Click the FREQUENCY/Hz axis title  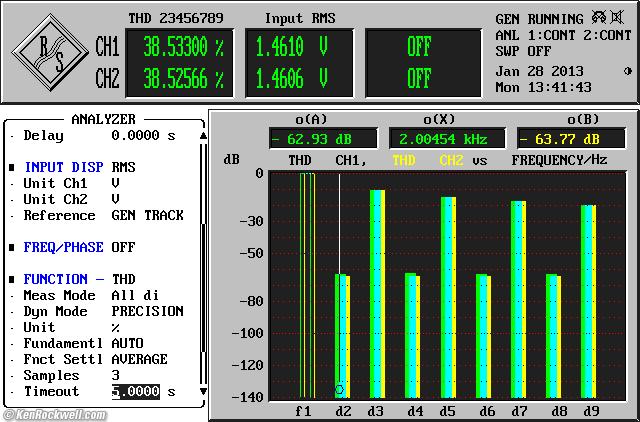point(559,160)
